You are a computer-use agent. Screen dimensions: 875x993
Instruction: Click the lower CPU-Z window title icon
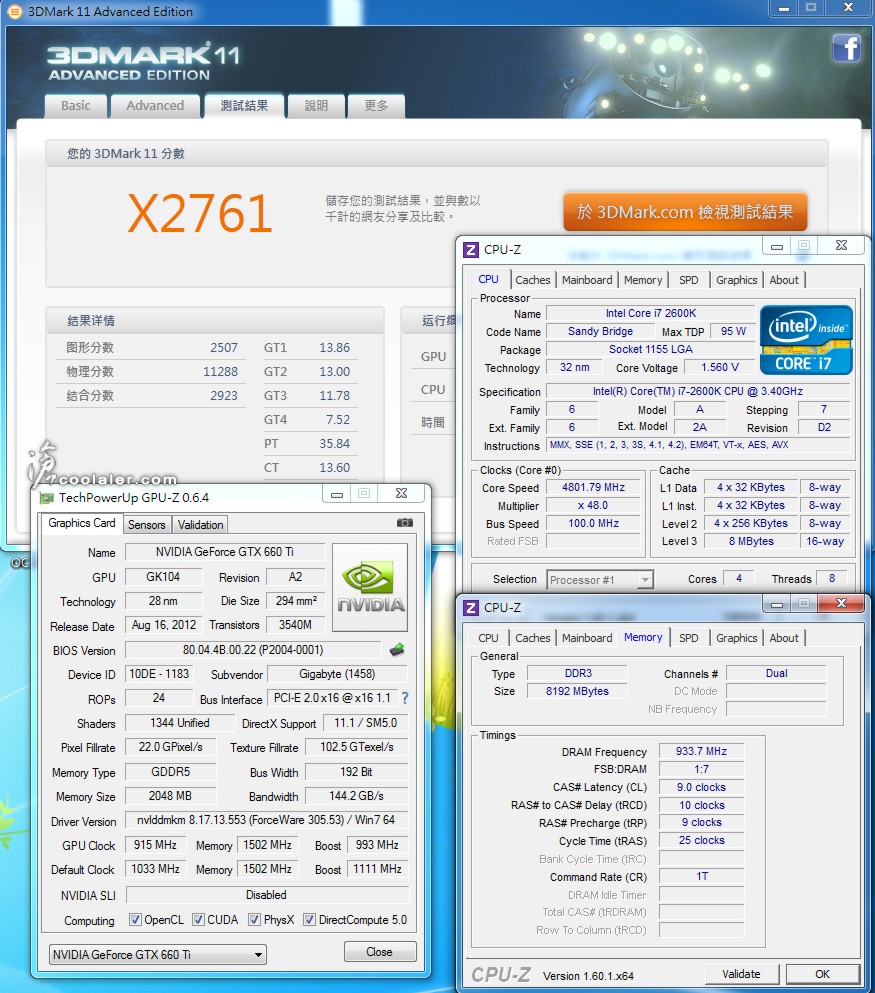pos(471,608)
